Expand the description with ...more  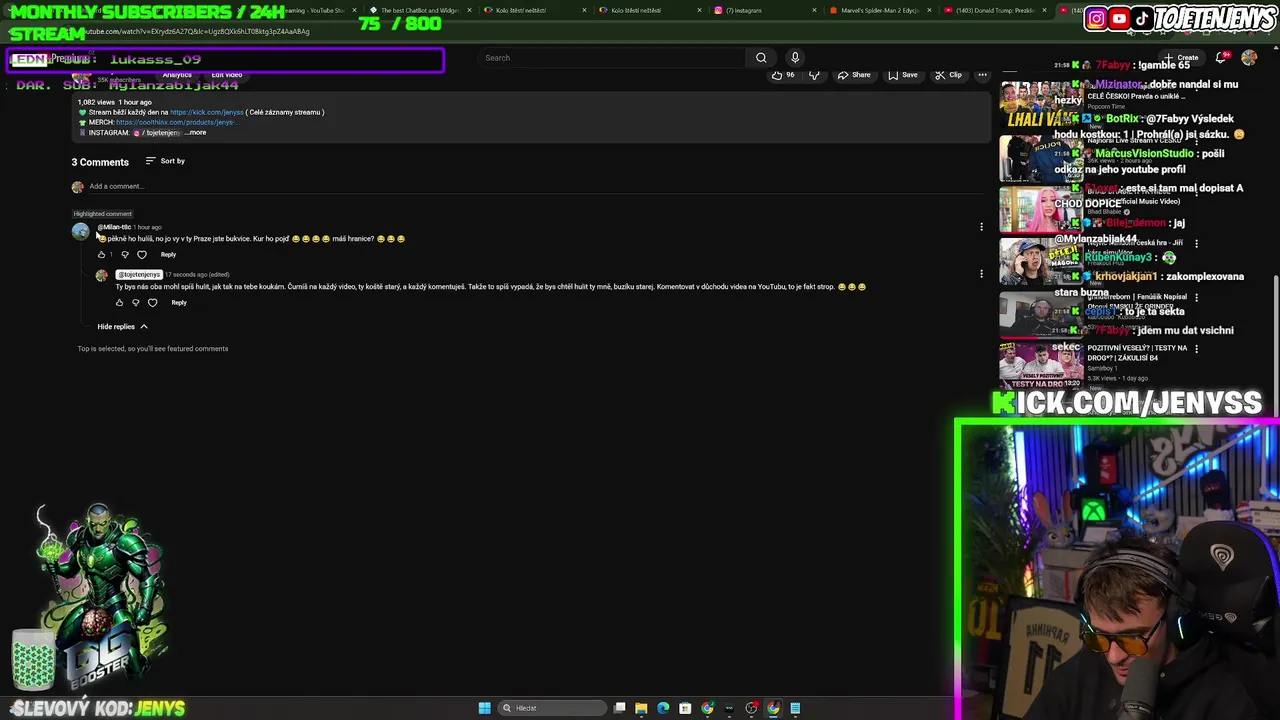click(195, 133)
